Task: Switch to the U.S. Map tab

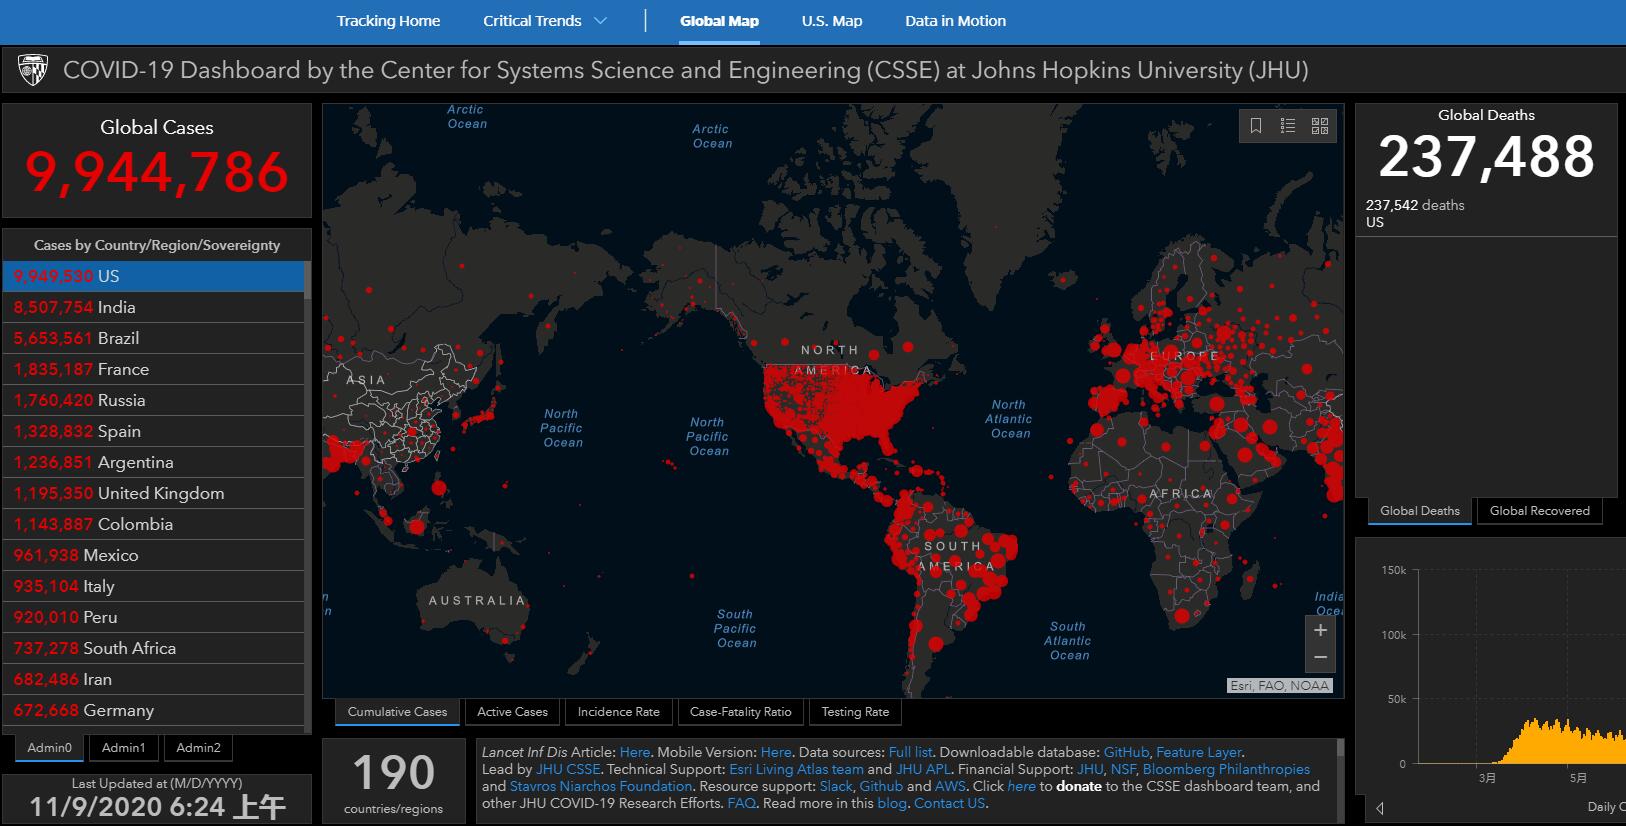Action: [831, 21]
